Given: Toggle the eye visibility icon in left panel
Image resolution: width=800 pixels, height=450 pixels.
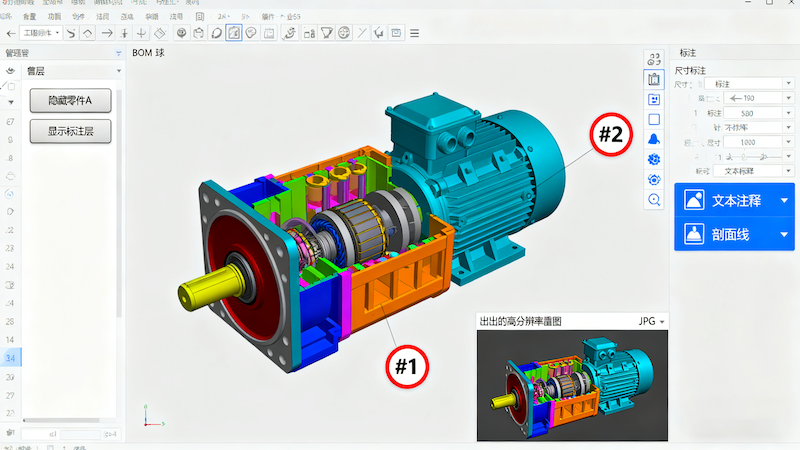Looking at the screenshot, I should tap(11, 71).
